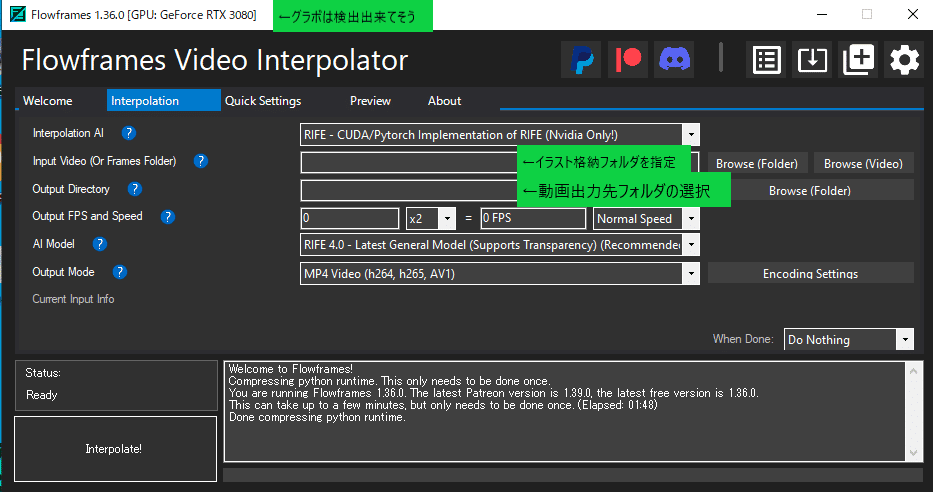Open Encoding Settings
Image resolution: width=933 pixels, height=492 pixels.
click(810, 273)
